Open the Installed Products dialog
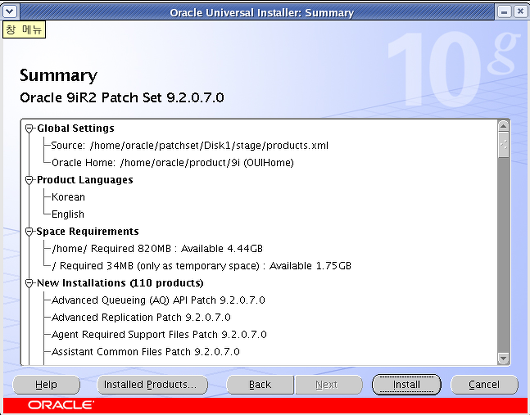 152,385
